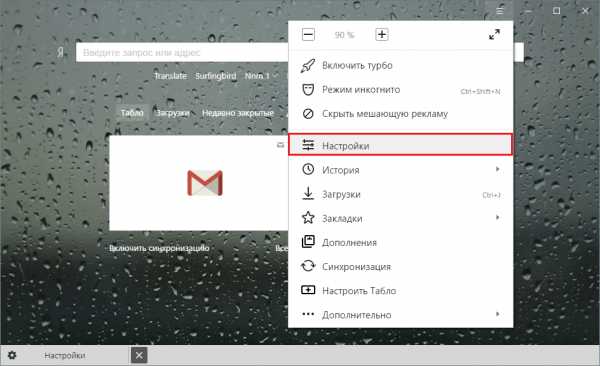600x366 pixels.
Task: Click the zoom out minus button
Action: pos(308,34)
